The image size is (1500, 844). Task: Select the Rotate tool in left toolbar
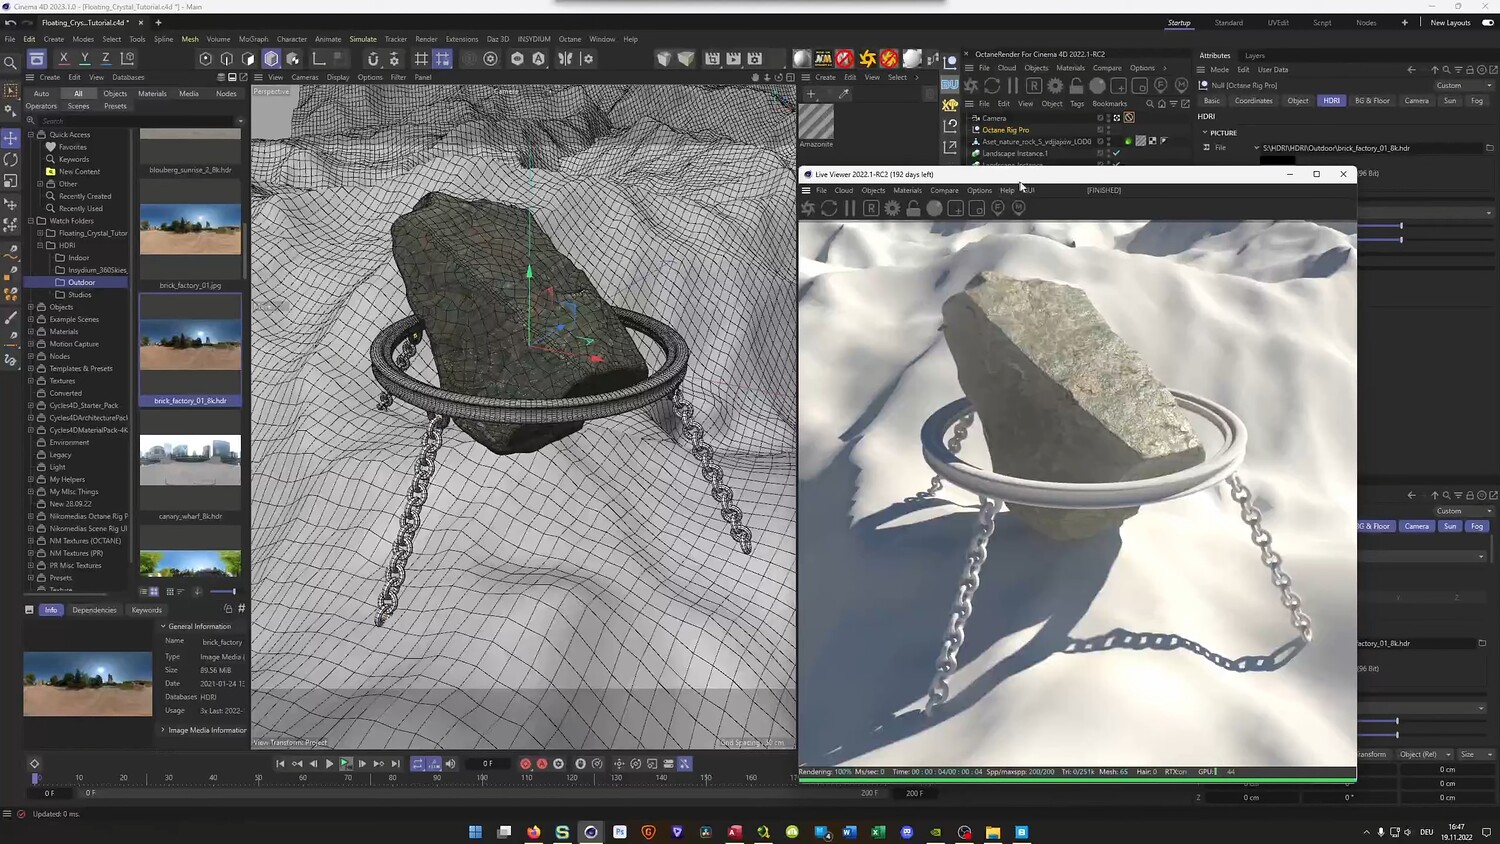pos(11,159)
